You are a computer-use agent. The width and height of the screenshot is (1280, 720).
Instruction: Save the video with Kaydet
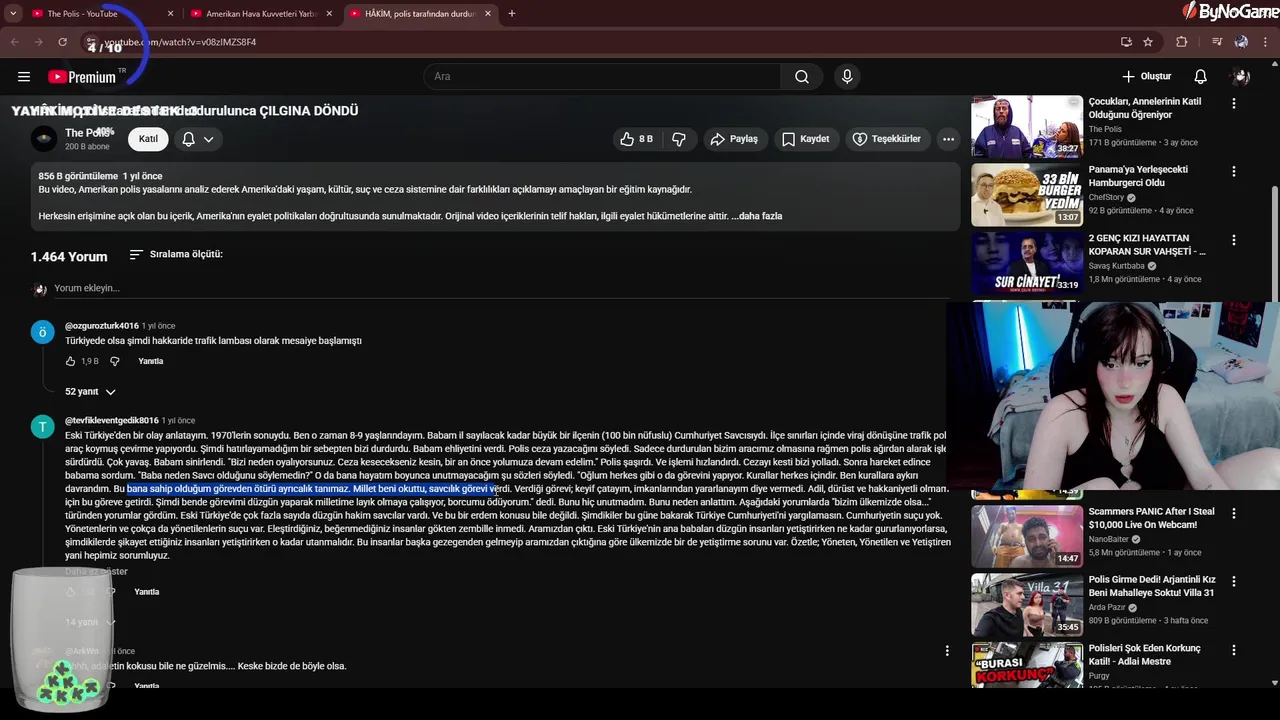[x=806, y=139]
